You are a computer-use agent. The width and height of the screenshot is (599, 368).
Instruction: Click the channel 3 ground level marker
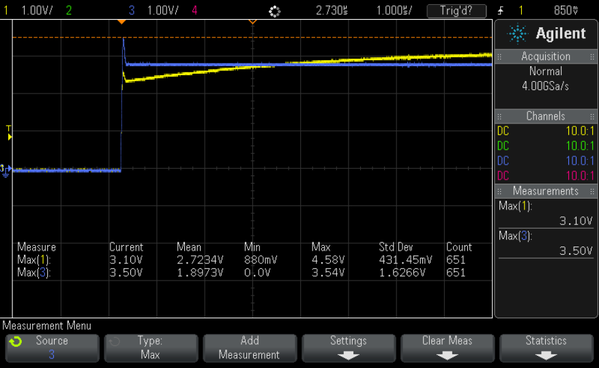tap(5, 171)
